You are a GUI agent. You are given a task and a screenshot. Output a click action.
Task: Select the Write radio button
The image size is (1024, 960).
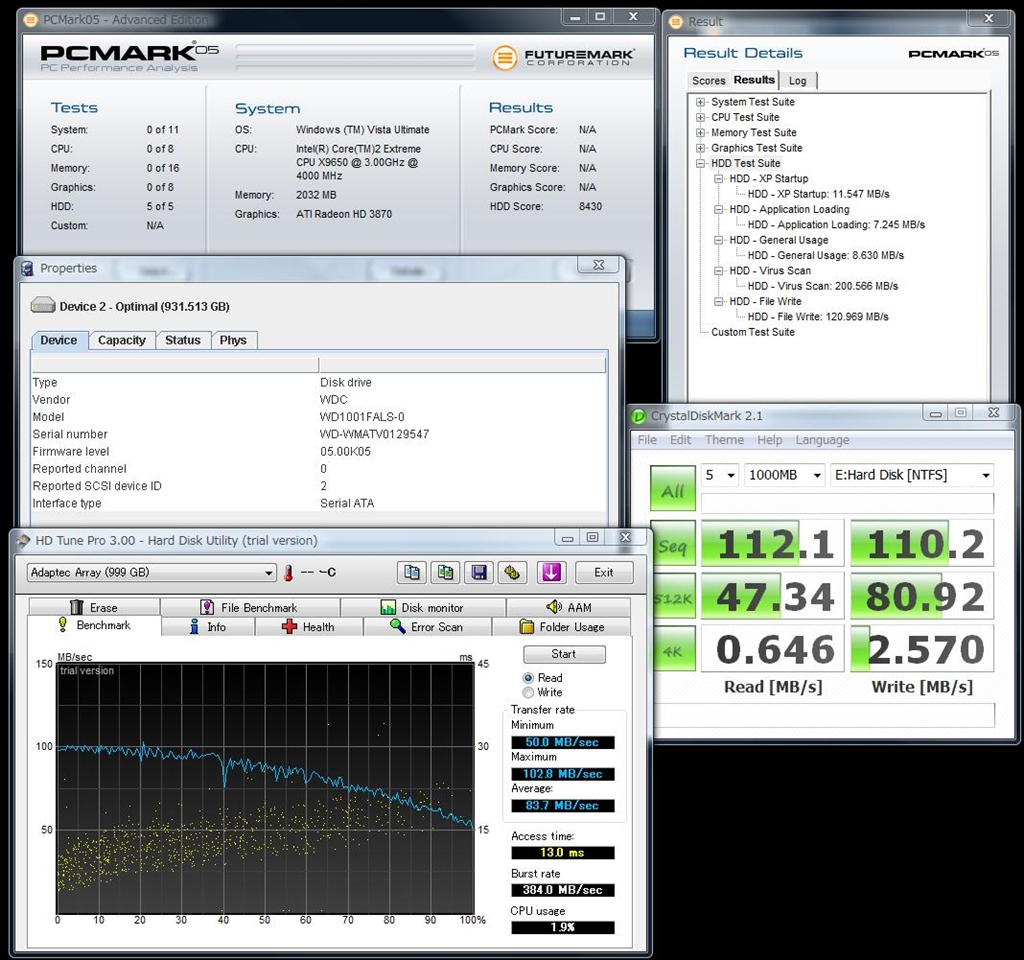point(528,692)
